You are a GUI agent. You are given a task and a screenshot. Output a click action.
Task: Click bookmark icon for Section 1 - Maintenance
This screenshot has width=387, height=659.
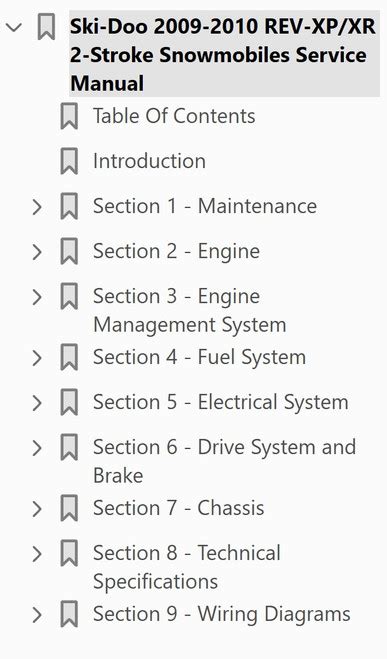pyautogui.click(x=69, y=206)
